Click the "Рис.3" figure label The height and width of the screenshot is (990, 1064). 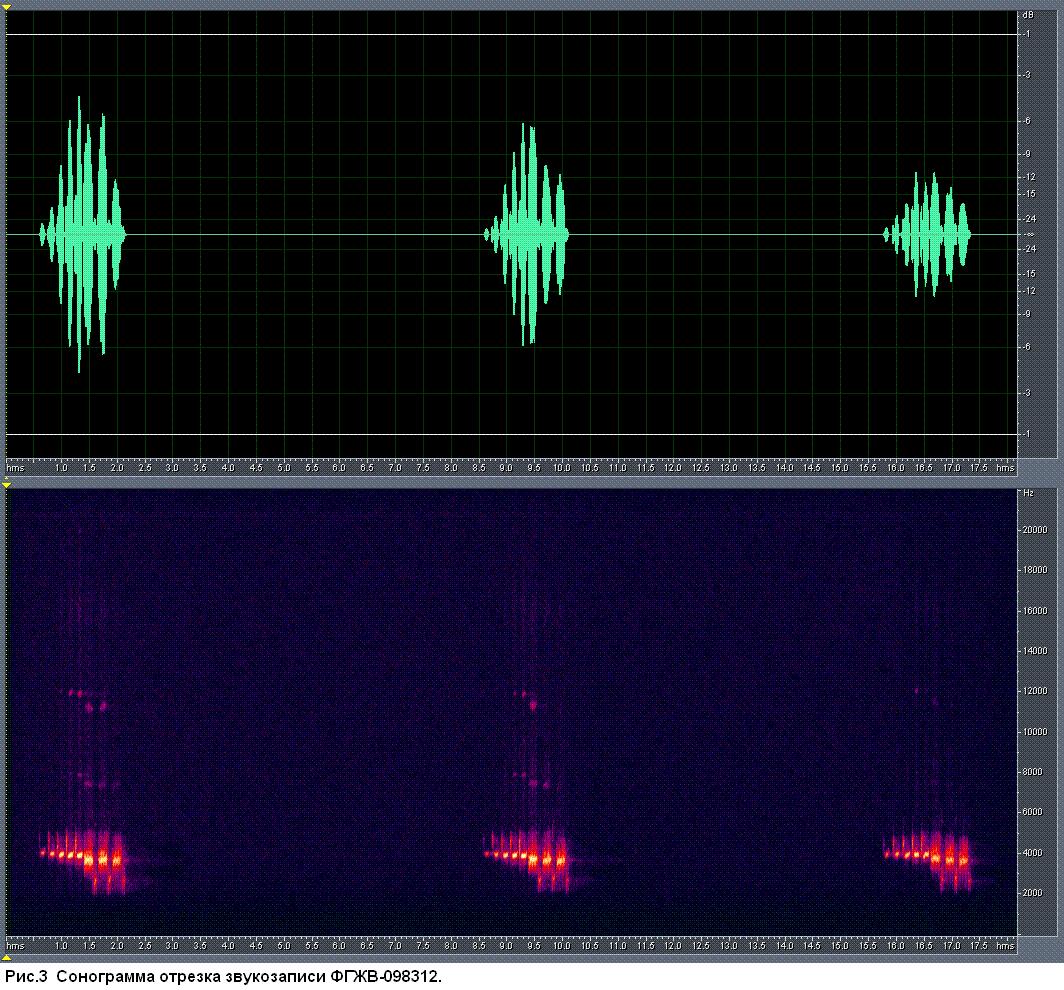[26, 976]
